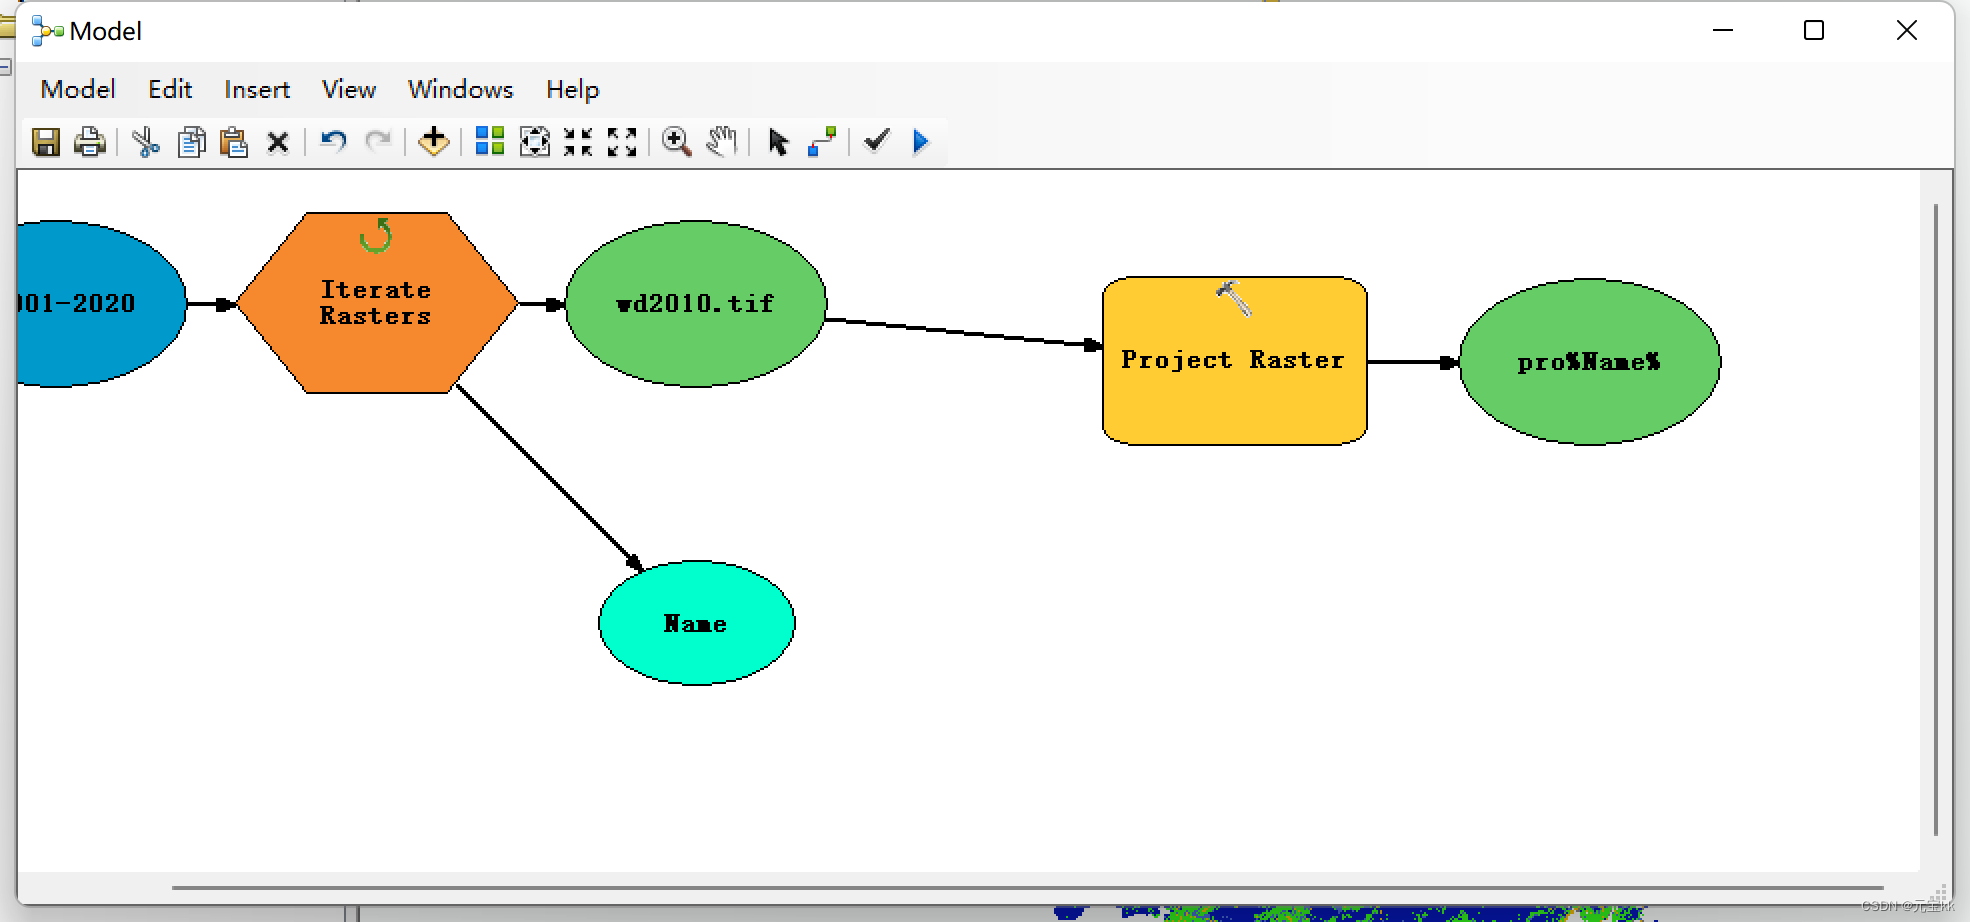Undo the last model edit

[x=333, y=141]
